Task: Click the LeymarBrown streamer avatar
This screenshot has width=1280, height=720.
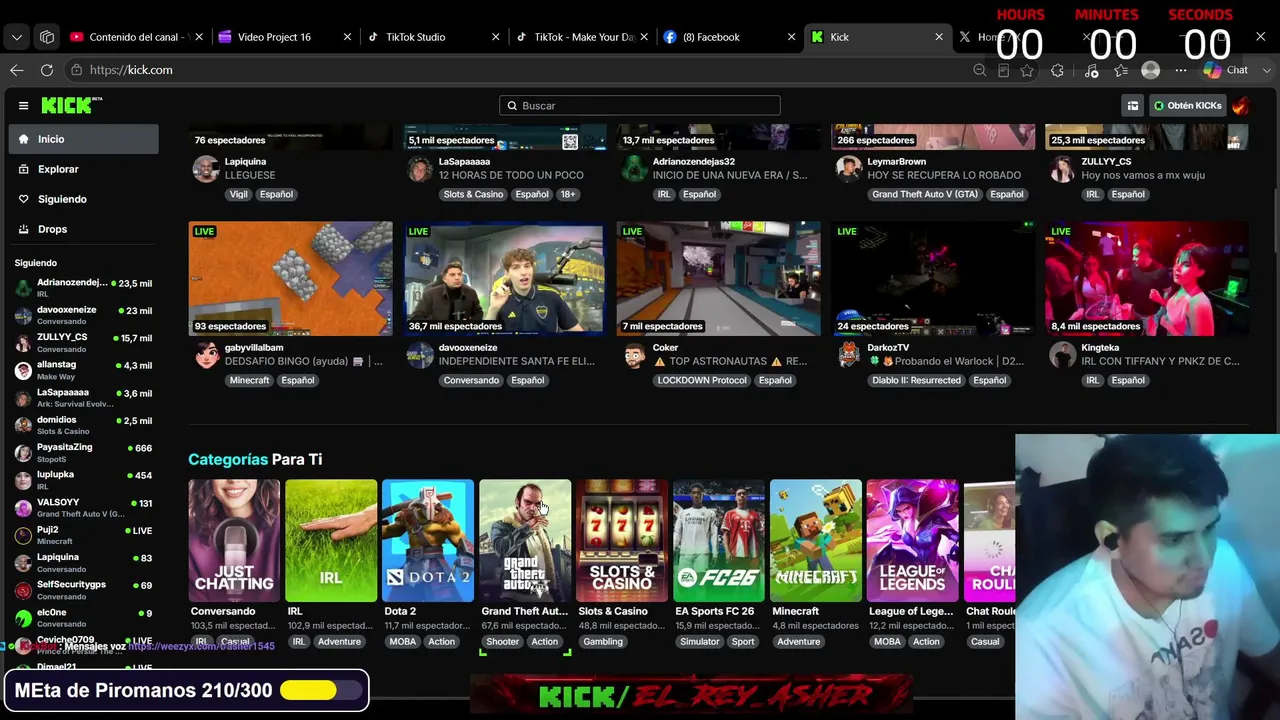Action: [x=848, y=169]
